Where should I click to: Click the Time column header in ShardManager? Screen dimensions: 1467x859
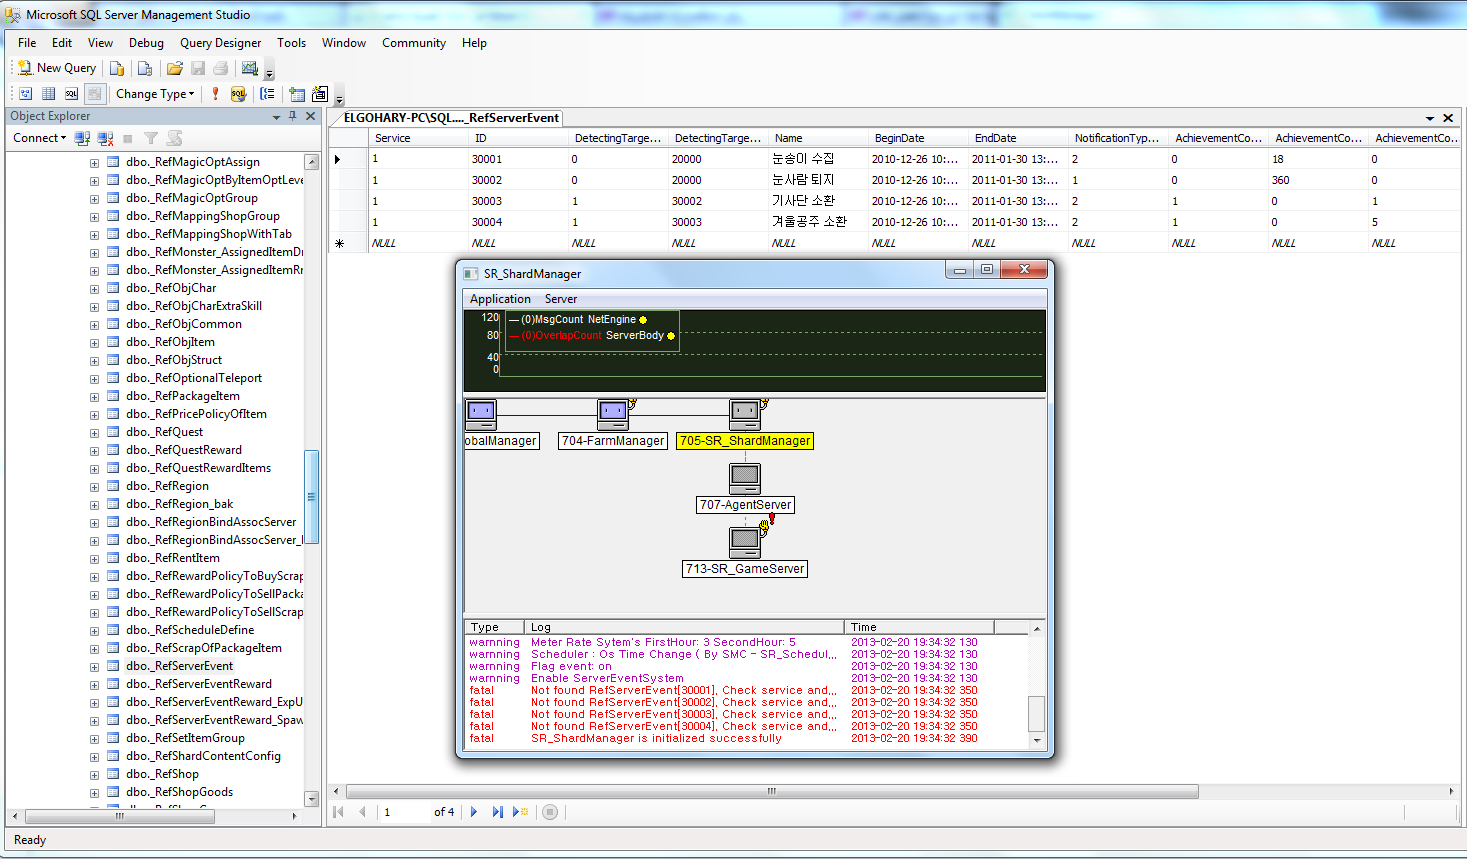920,627
